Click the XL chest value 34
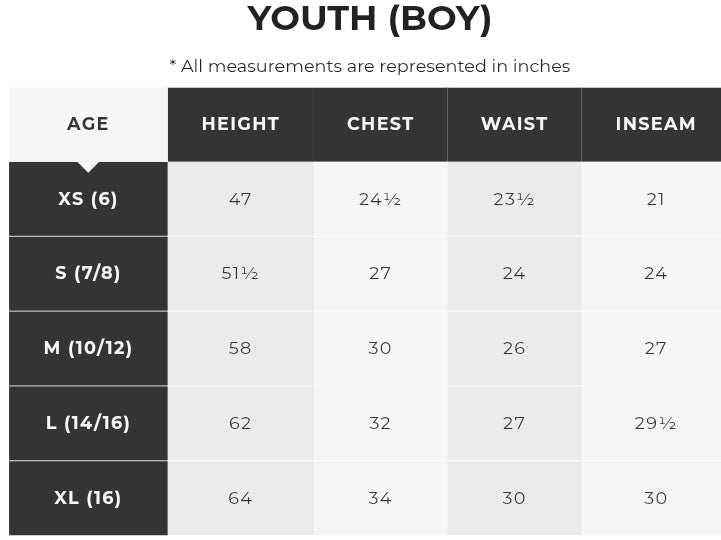 click(x=380, y=498)
